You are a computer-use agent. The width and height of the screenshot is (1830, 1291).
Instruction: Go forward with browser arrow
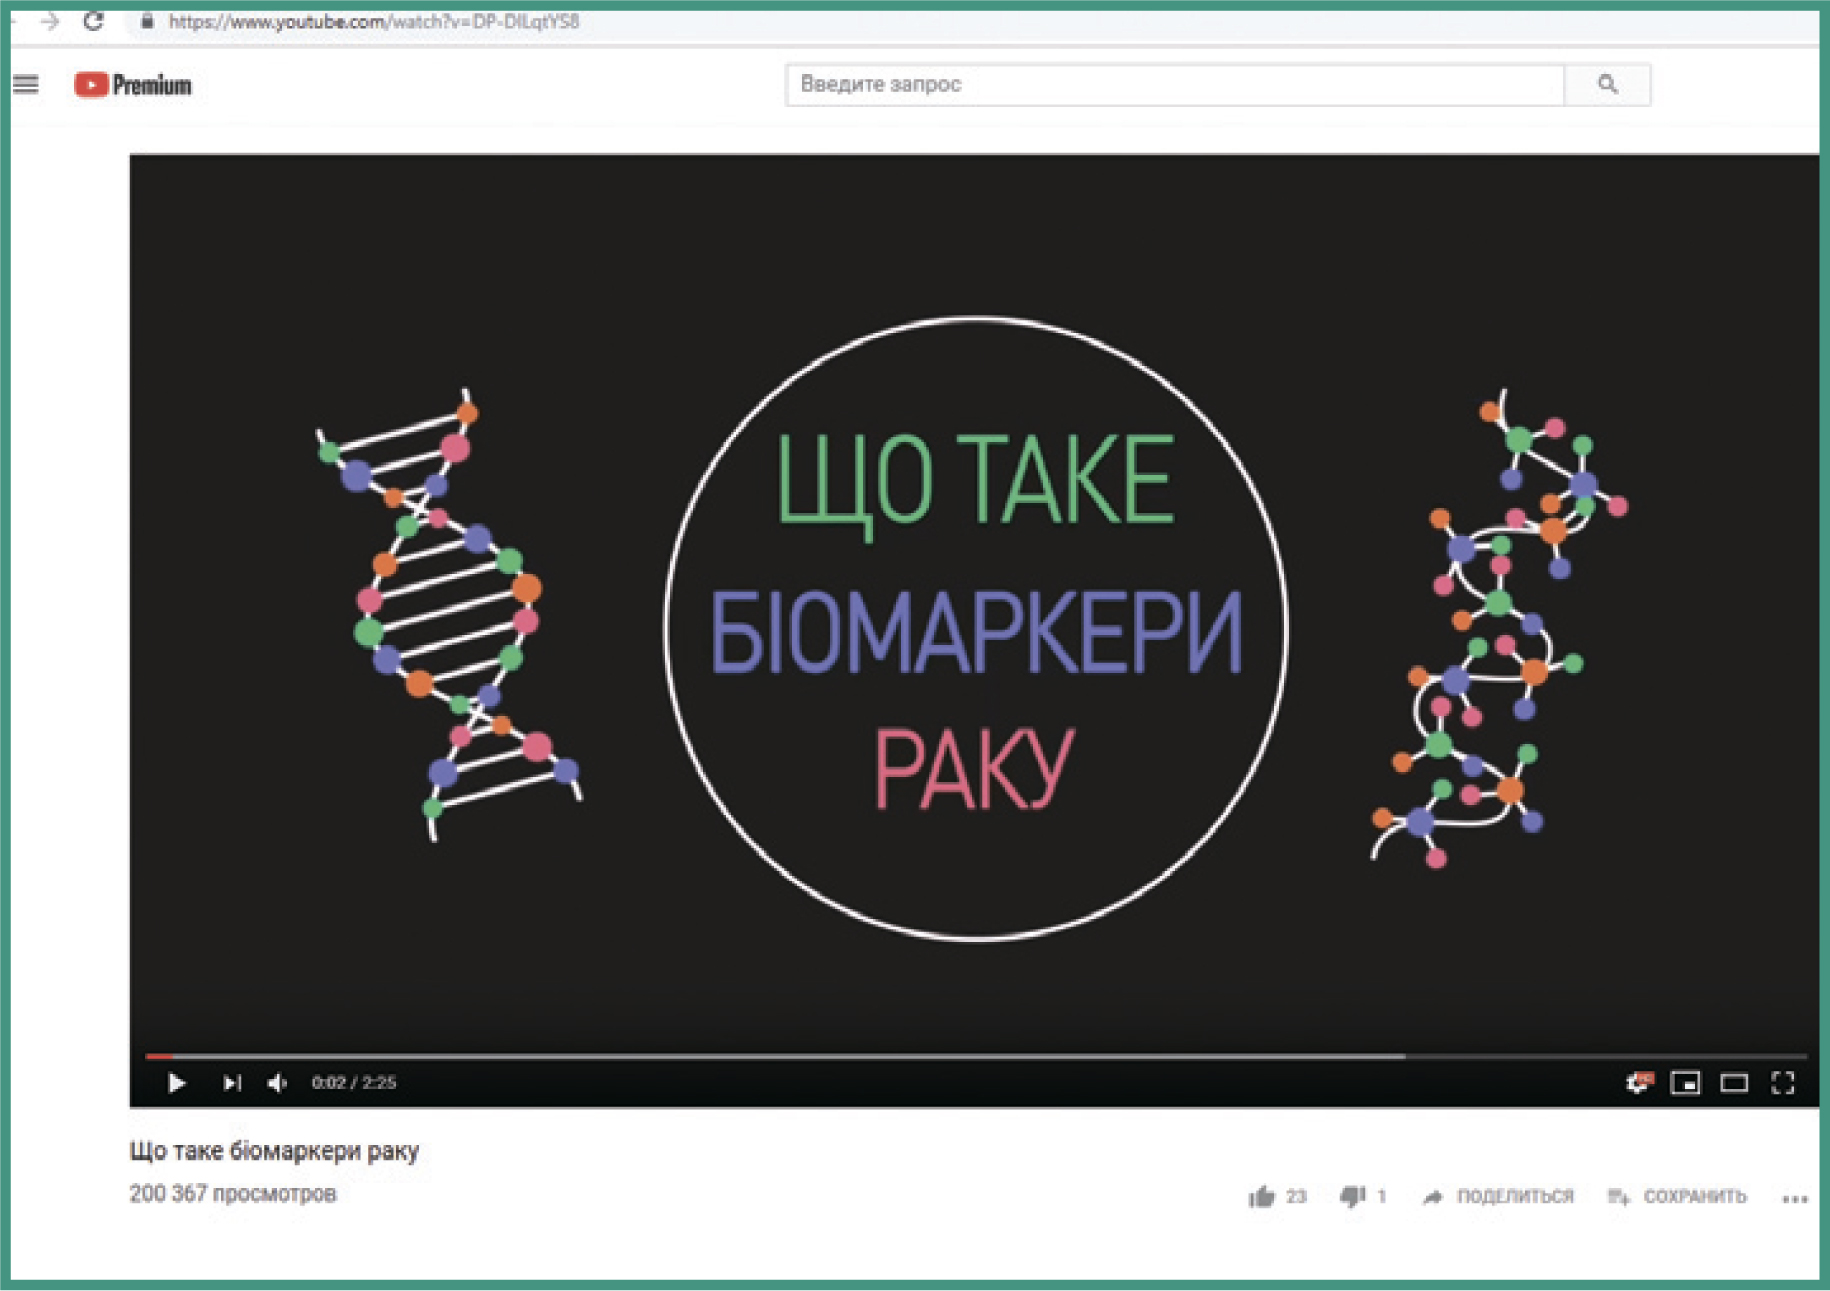50,21
